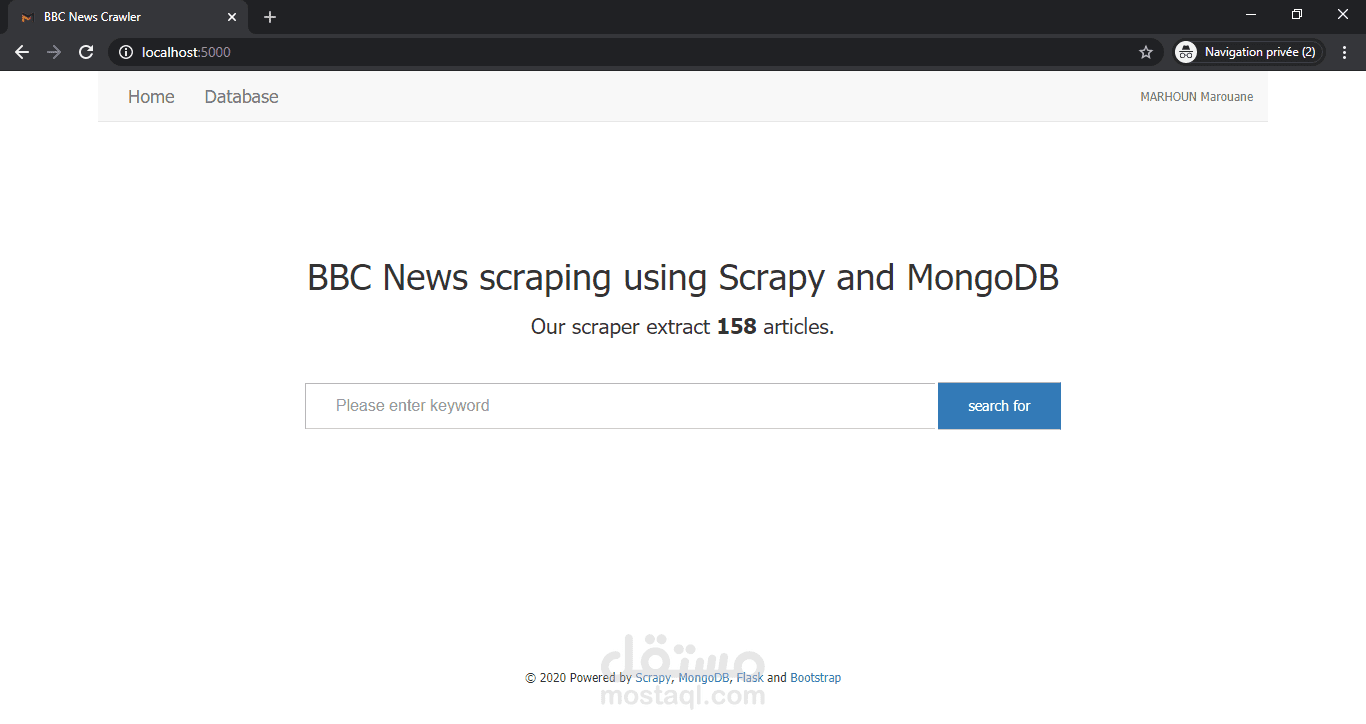Click the back navigation arrow
Image resolution: width=1366 pixels, height=724 pixels.
click(22, 52)
